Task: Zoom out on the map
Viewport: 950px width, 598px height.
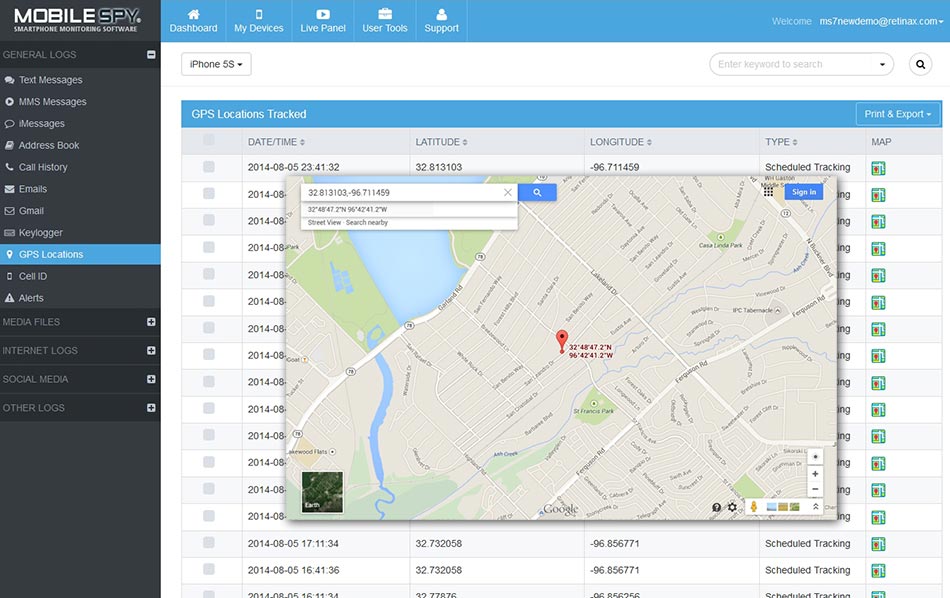Action: coord(815,489)
